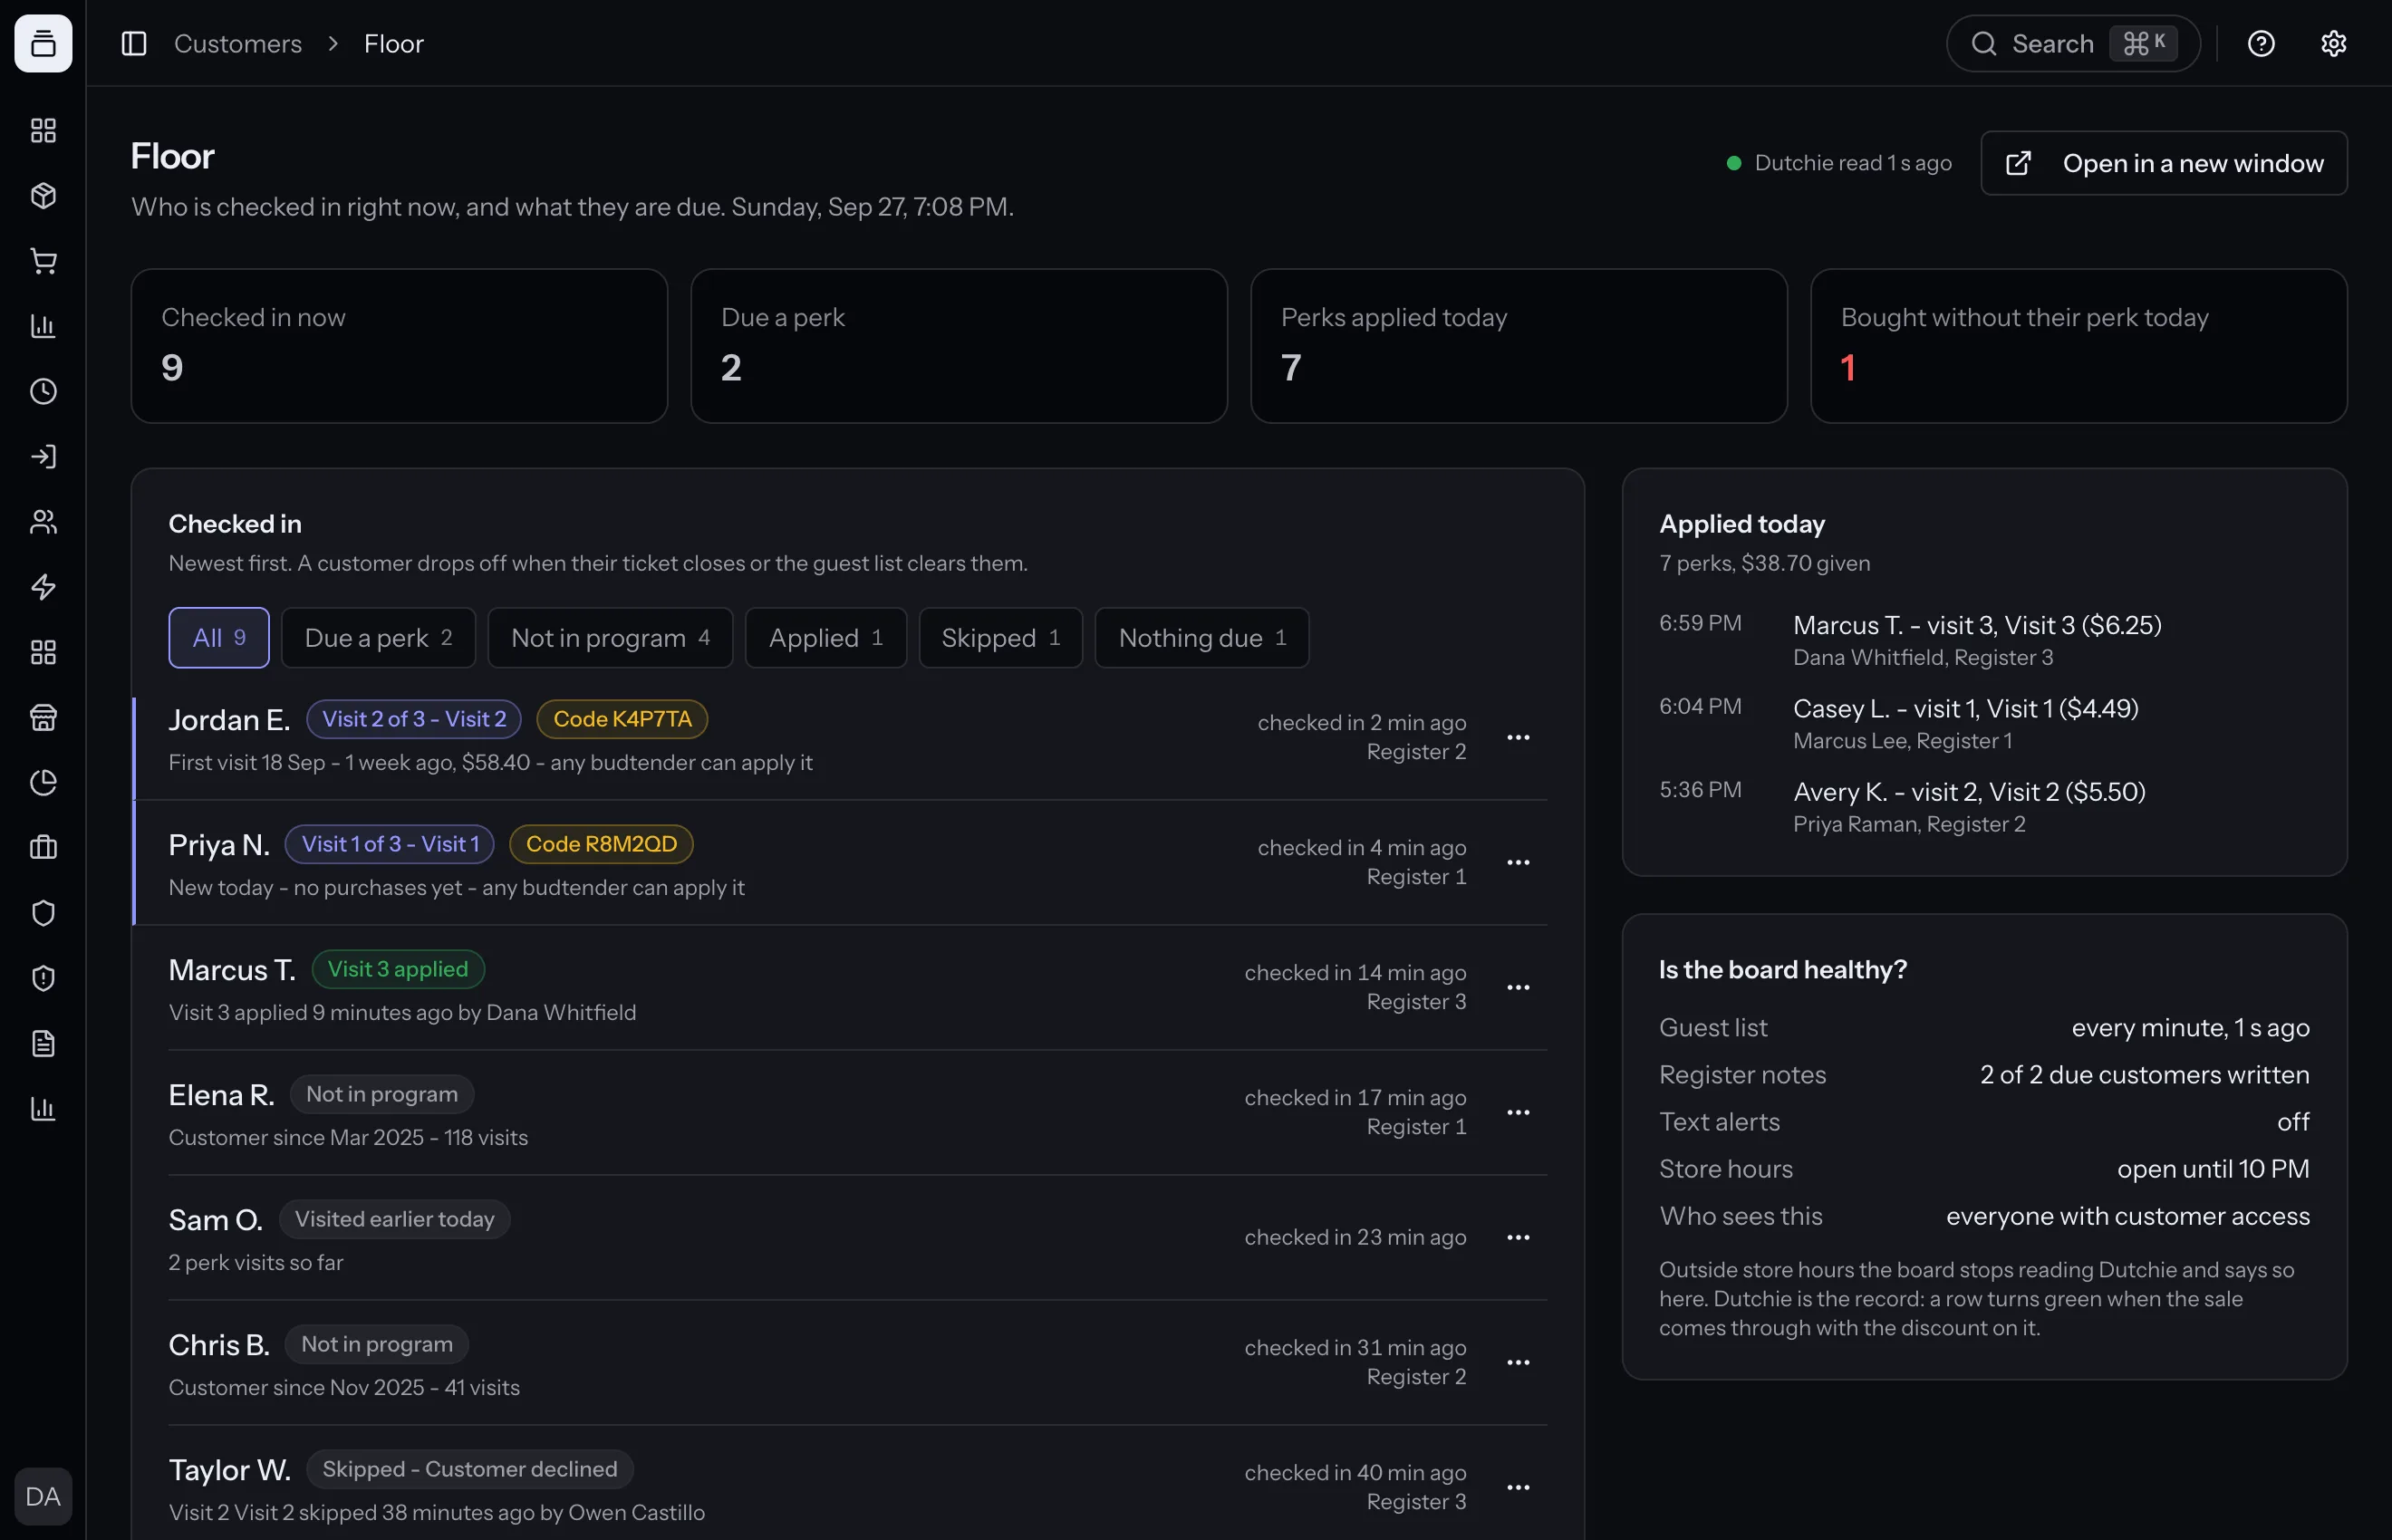Open the shopping cart sidebar icon

(x=43, y=261)
